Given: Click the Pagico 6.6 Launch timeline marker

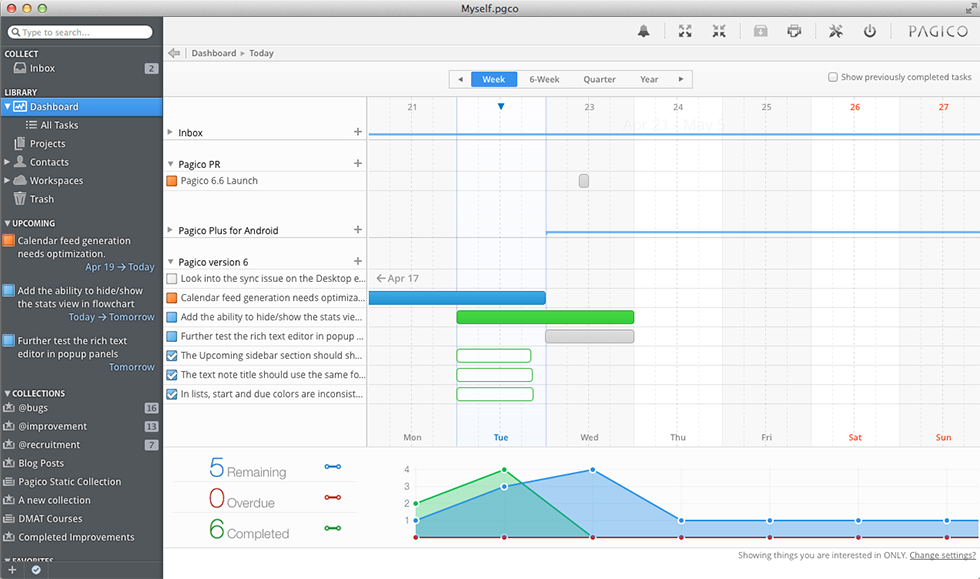Looking at the screenshot, I should point(584,181).
